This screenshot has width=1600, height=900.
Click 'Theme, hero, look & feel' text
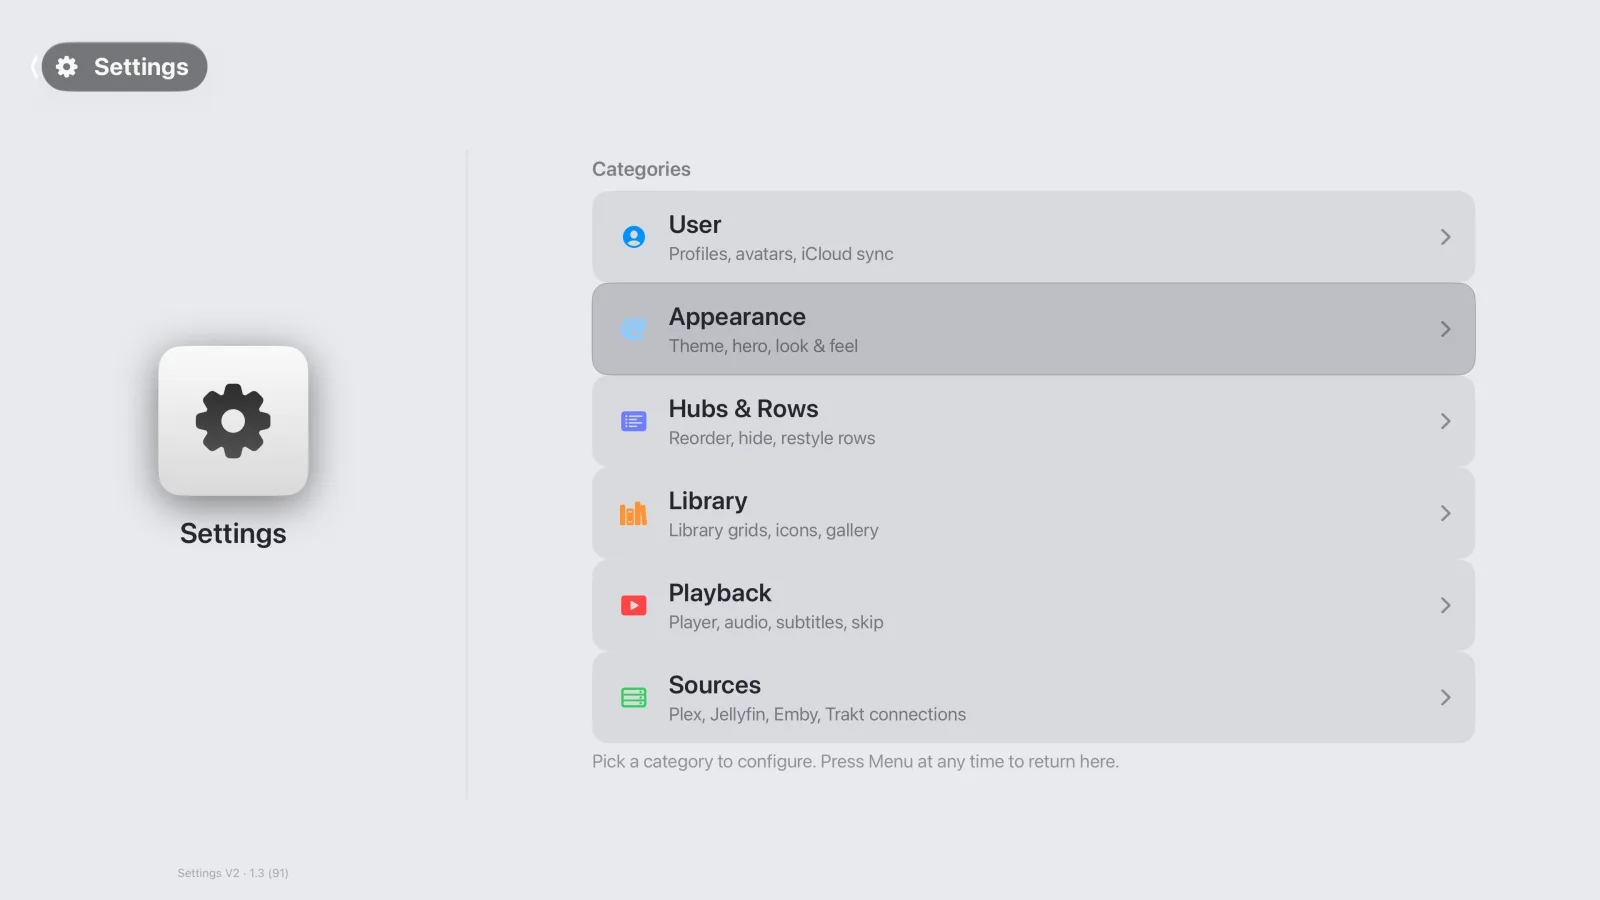(x=763, y=346)
